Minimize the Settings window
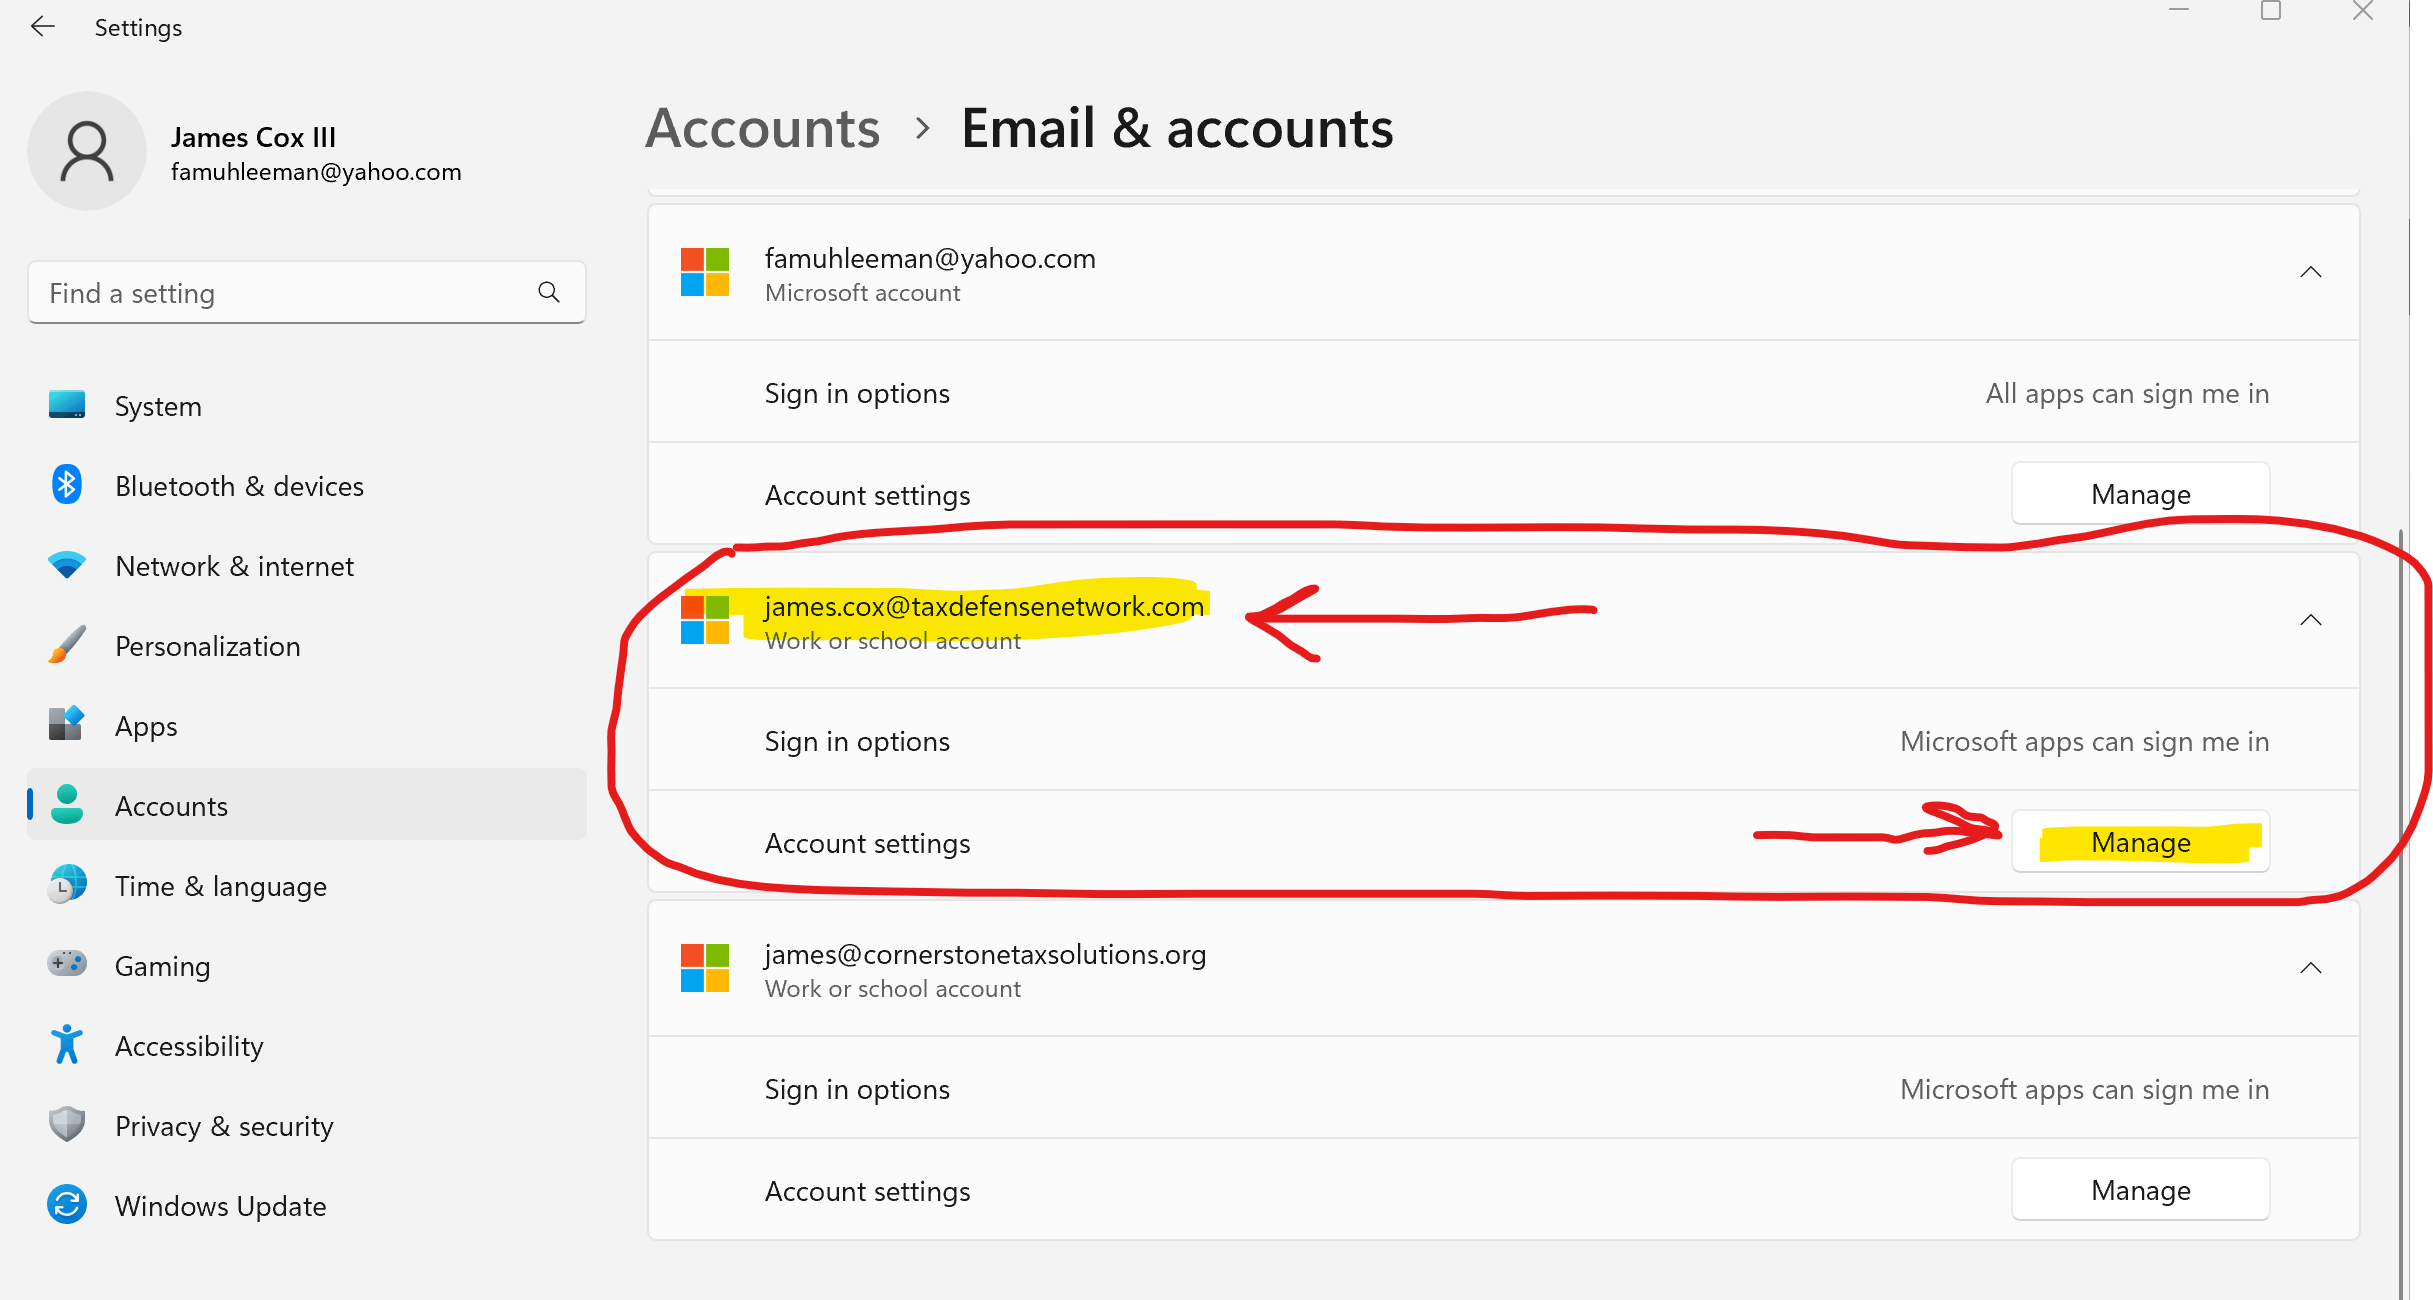The width and height of the screenshot is (2433, 1300). point(2179,10)
